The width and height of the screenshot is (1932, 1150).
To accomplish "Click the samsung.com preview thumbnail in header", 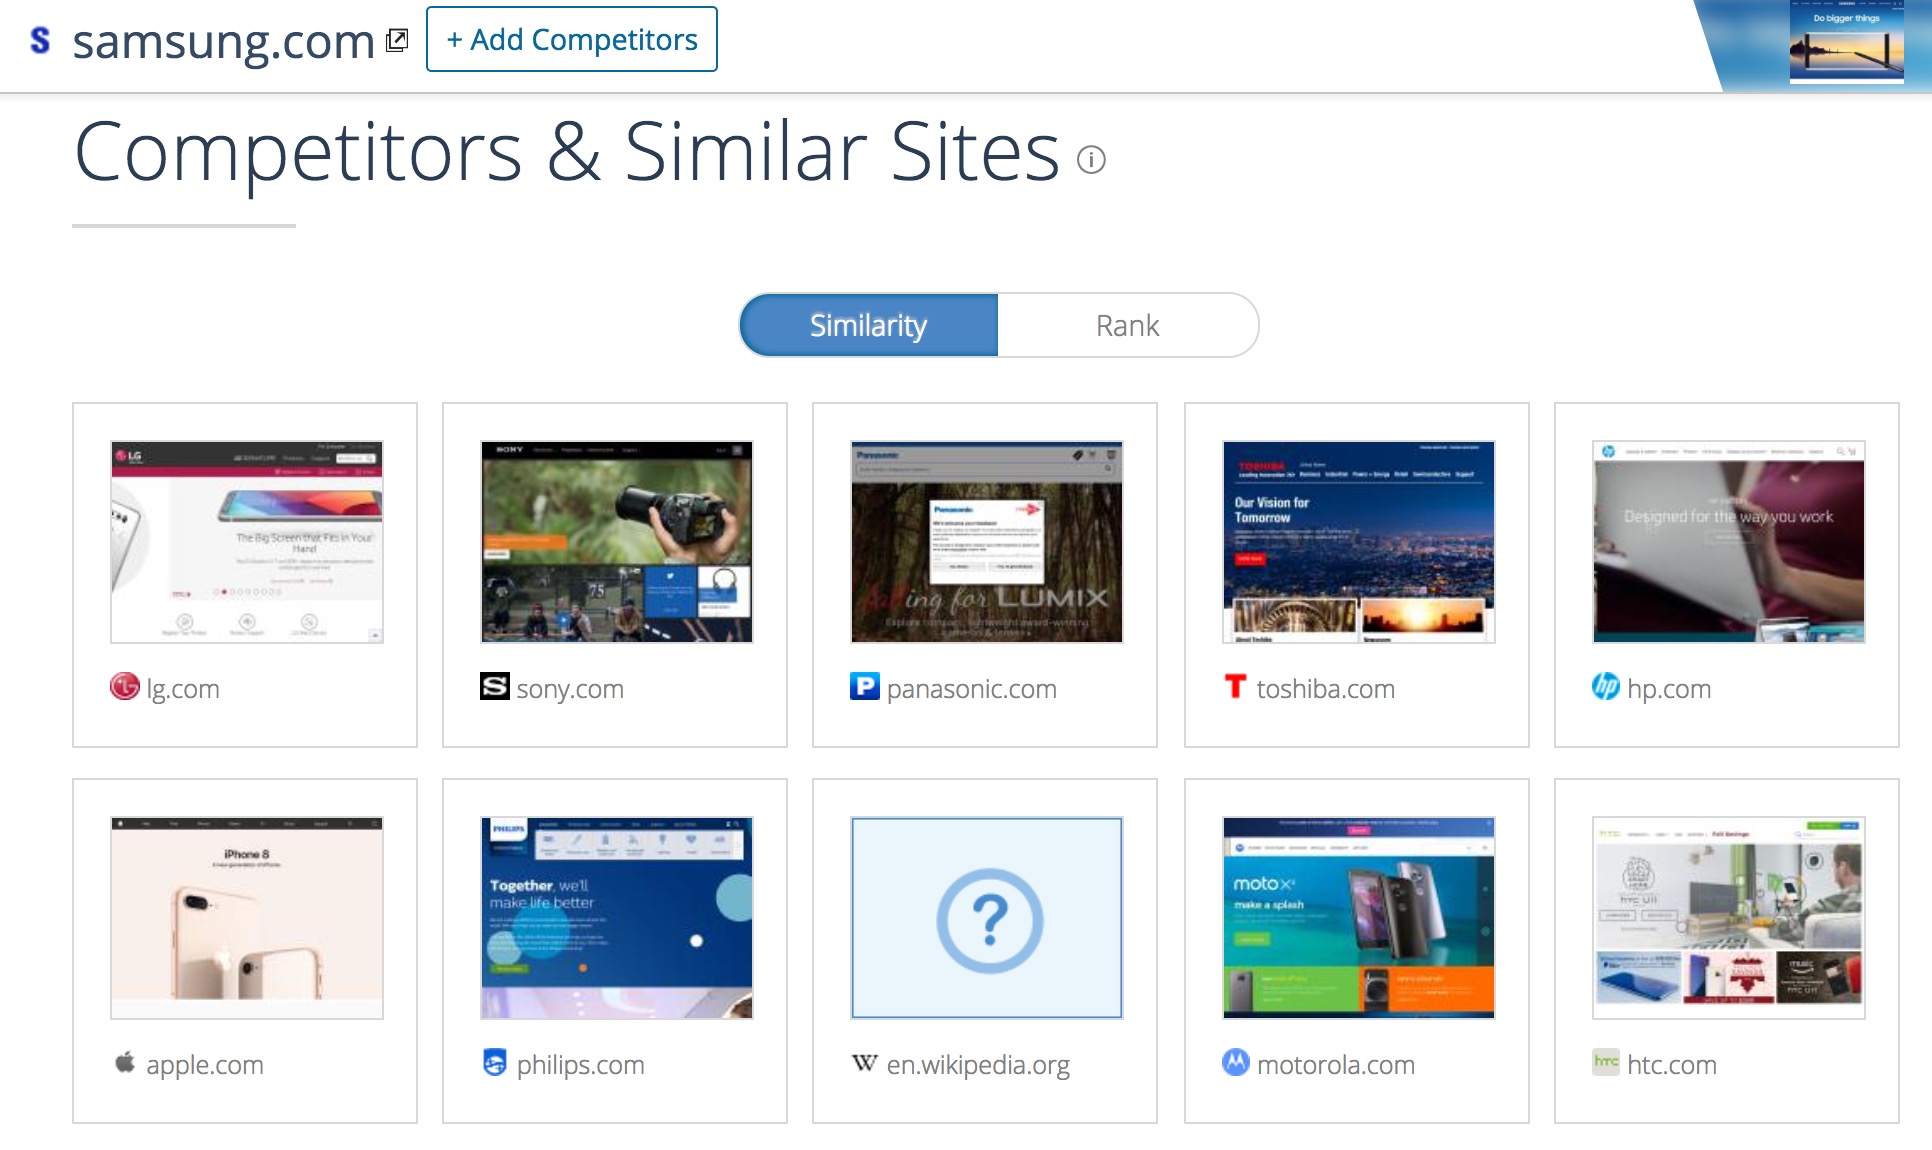I will 1846,41.
